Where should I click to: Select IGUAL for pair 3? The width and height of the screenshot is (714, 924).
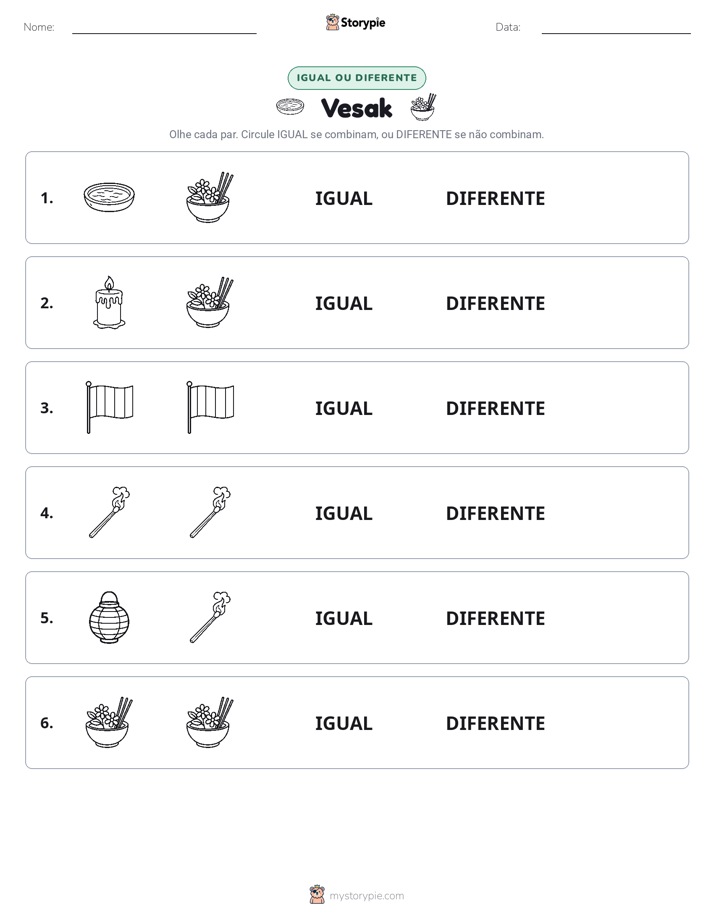click(x=343, y=408)
